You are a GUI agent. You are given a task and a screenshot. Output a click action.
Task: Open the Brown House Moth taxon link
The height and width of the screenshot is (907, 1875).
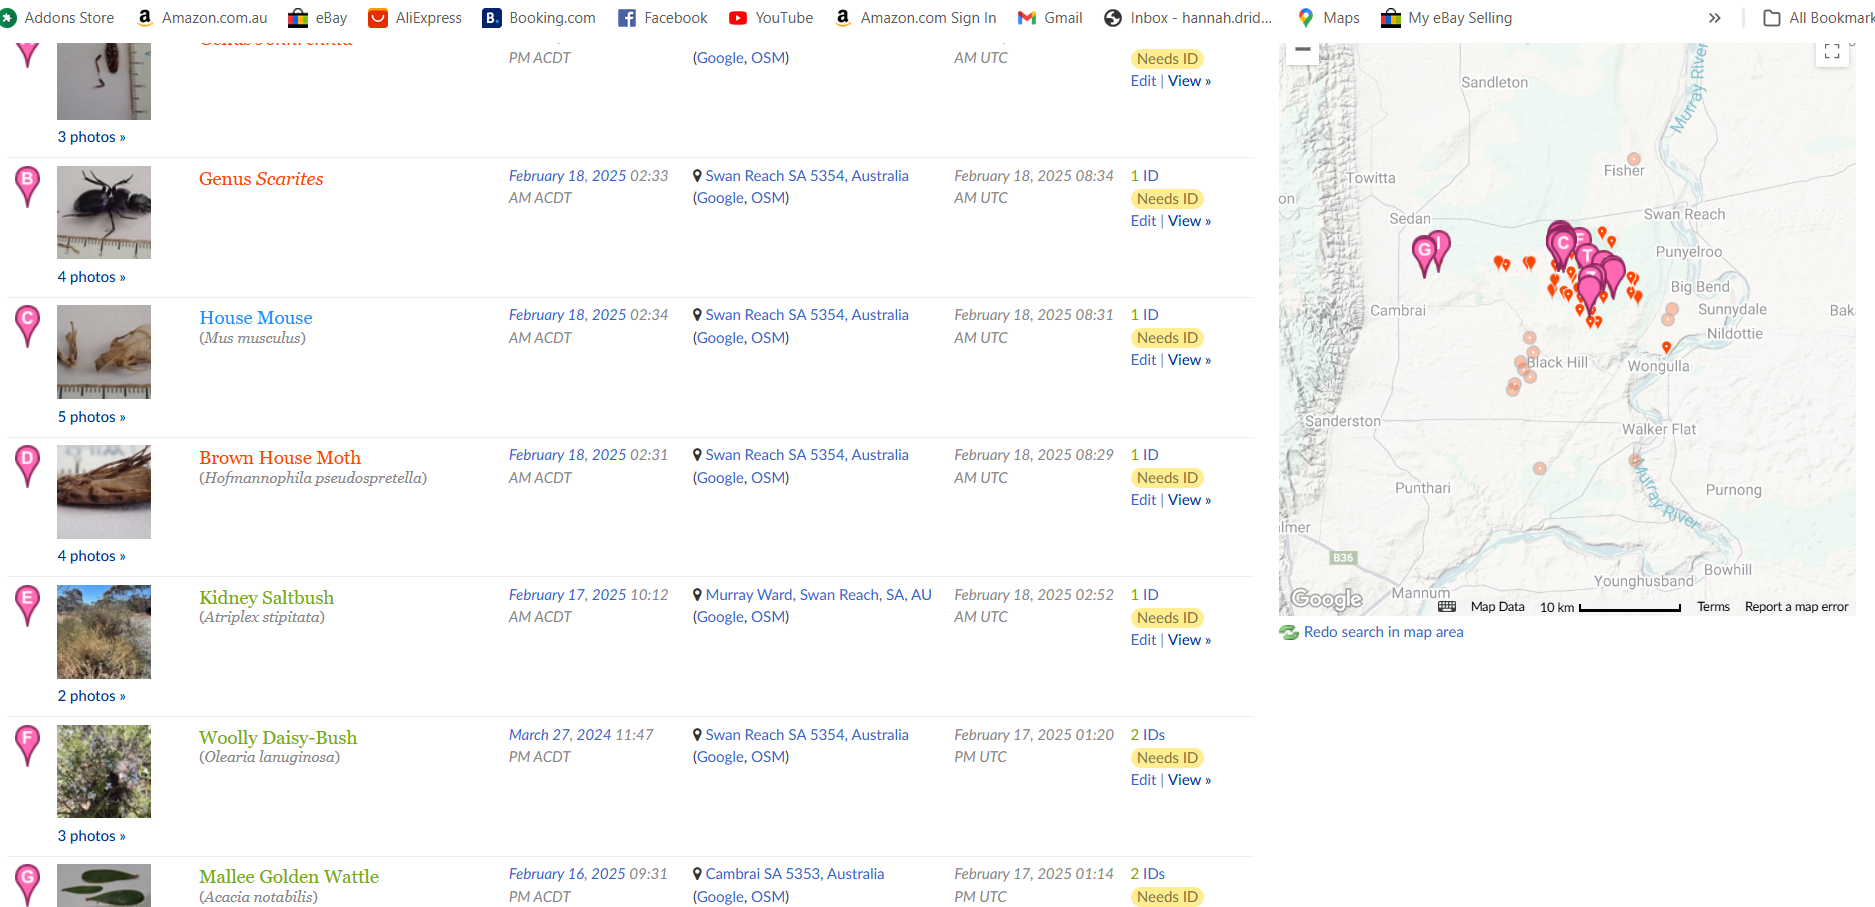[280, 458]
